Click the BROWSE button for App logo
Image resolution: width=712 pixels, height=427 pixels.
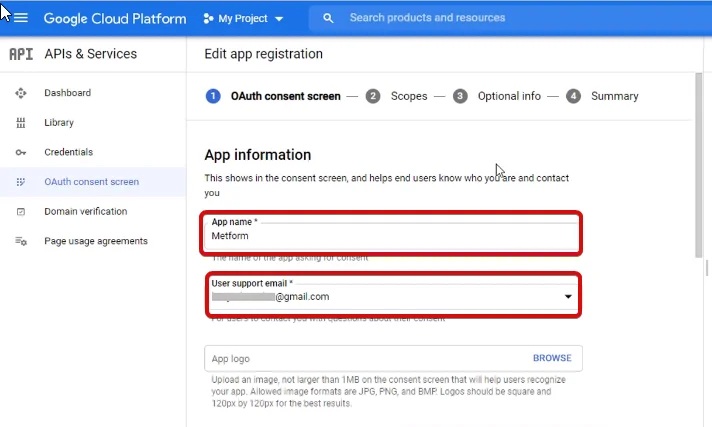pyautogui.click(x=552, y=358)
